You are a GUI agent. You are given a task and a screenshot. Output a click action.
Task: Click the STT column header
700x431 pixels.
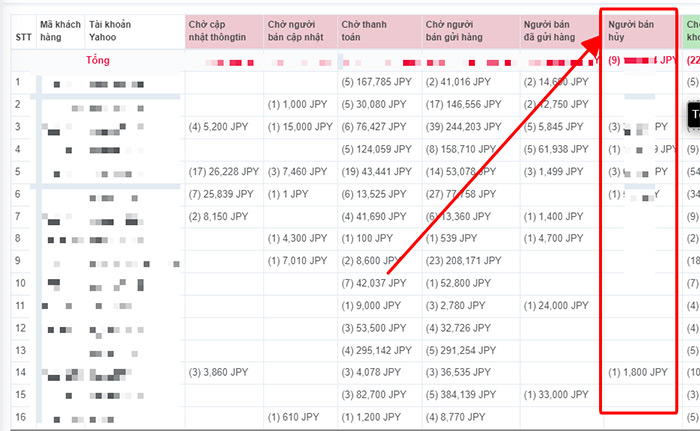pyautogui.click(x=23, y=37)
